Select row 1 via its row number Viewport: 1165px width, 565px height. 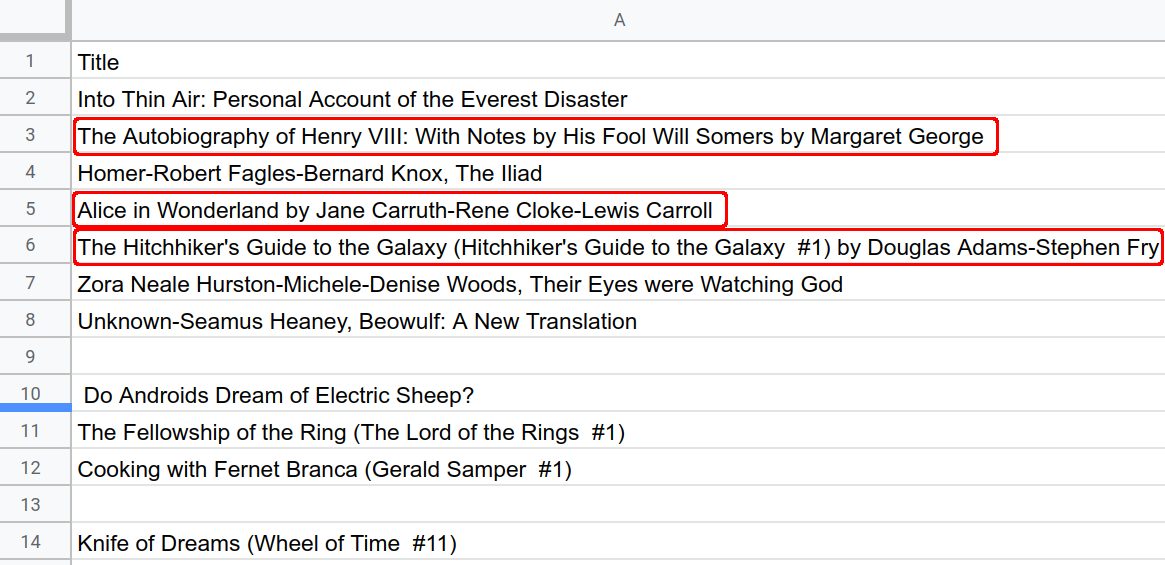(31, 62)
